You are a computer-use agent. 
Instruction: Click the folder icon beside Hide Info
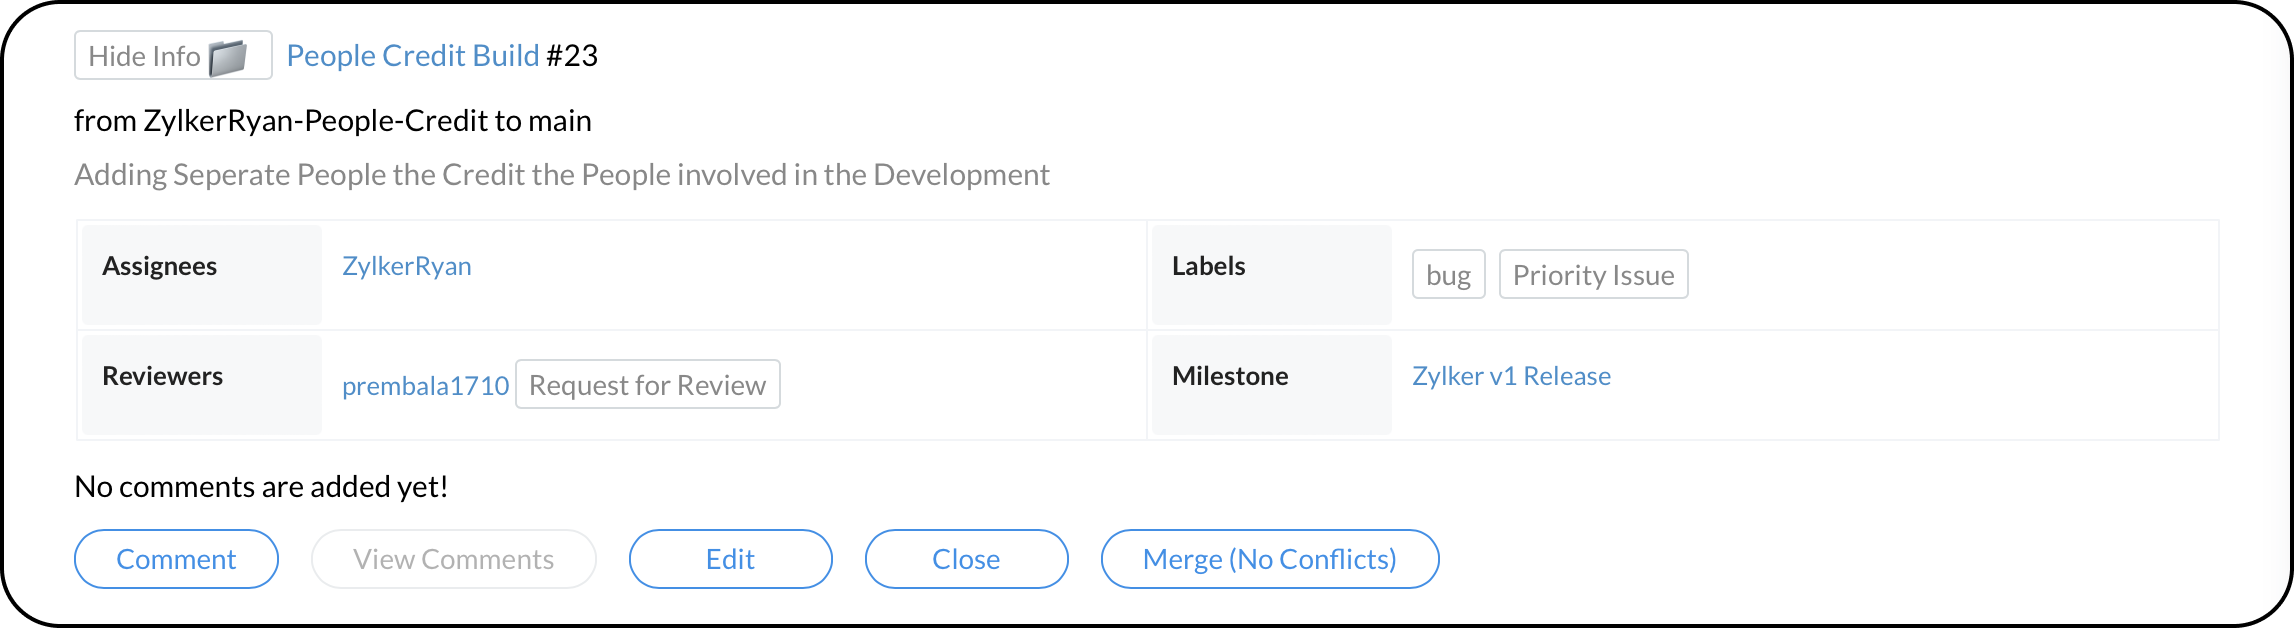click(228, 58)
